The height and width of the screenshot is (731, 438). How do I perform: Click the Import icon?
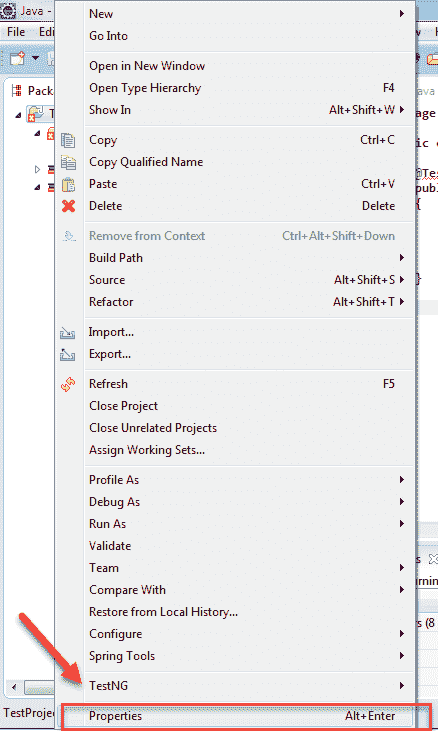(x=68, y=333)
